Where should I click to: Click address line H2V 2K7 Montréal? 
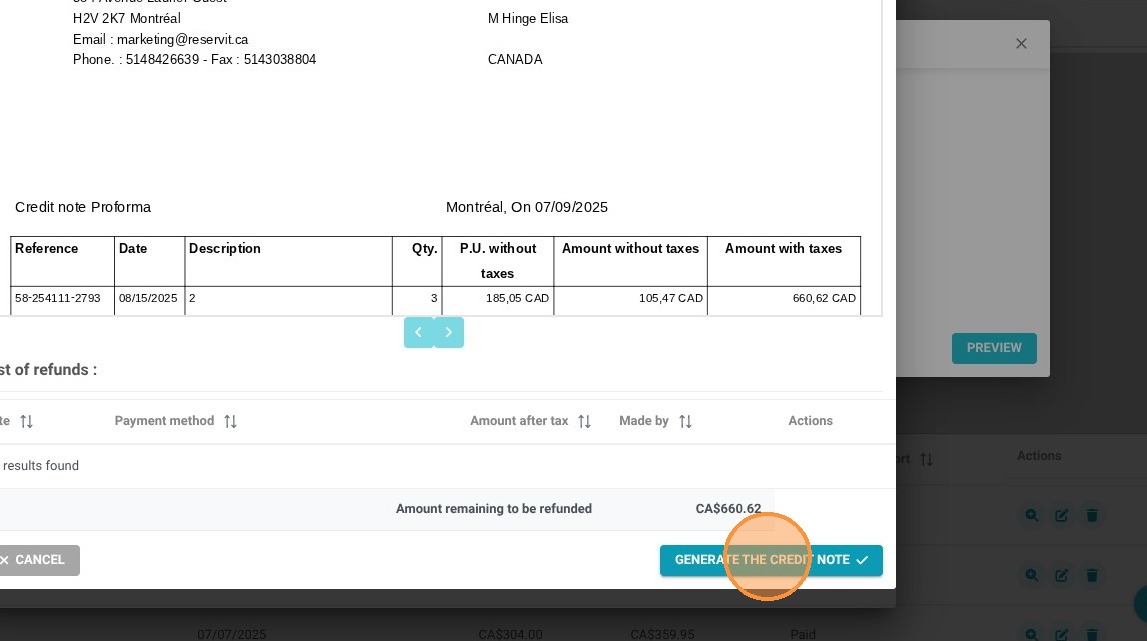(x=127, y=18)
